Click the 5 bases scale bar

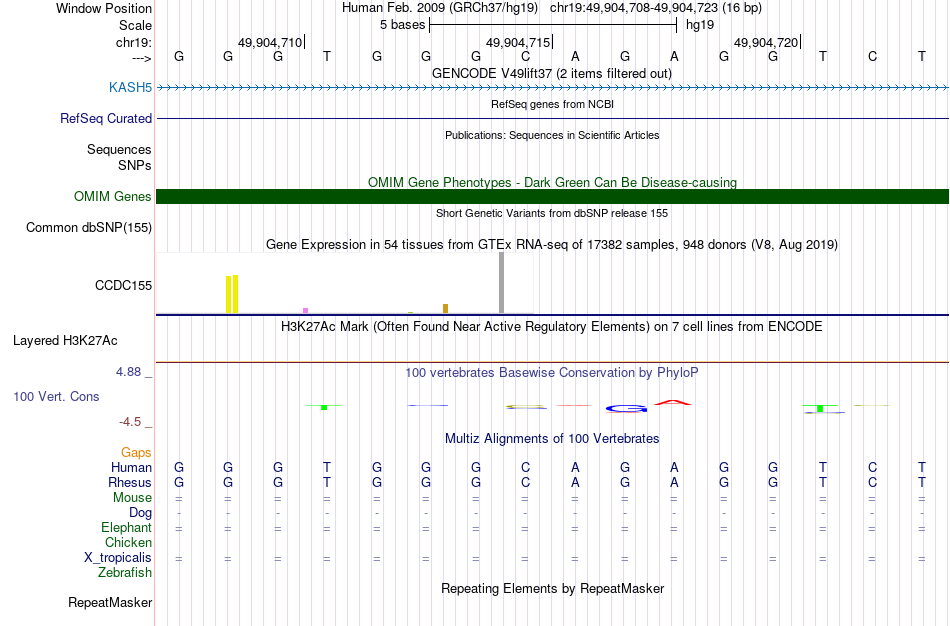coord(553,25)
